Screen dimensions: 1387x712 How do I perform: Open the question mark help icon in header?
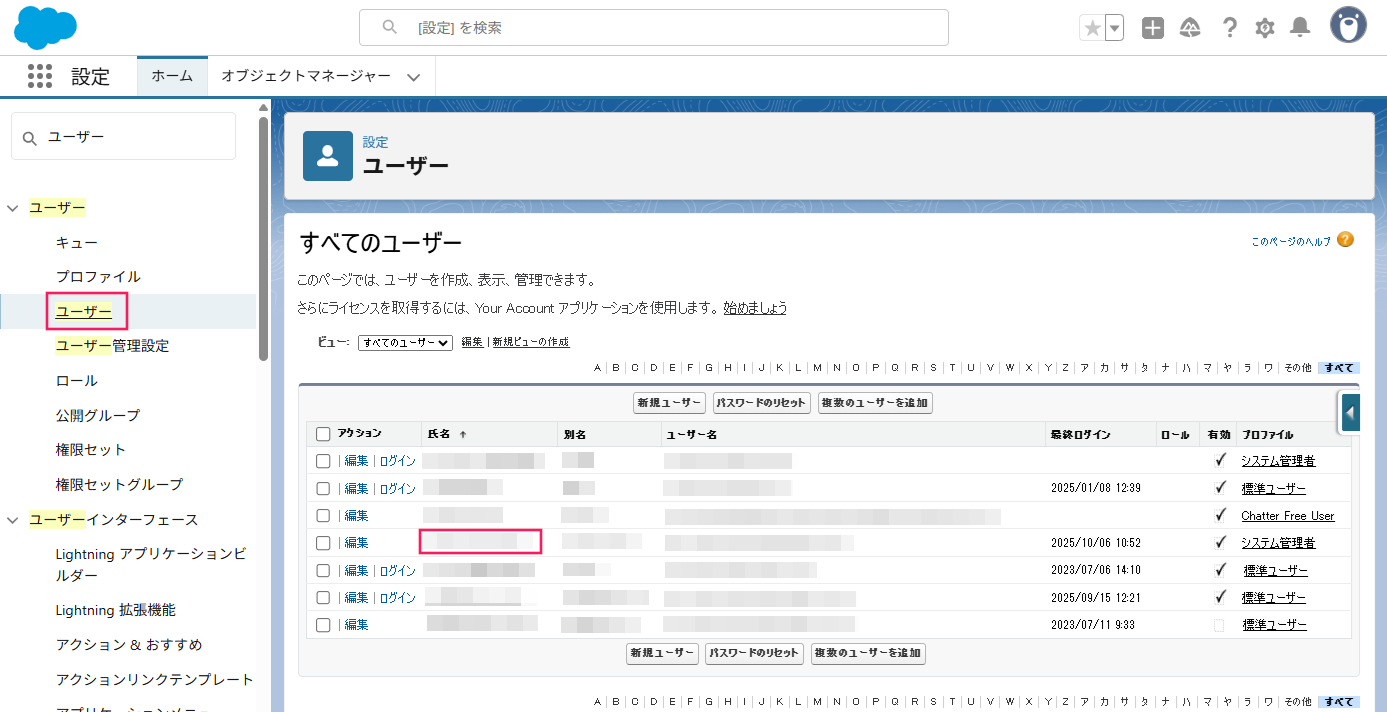[x=1230, y=28]
